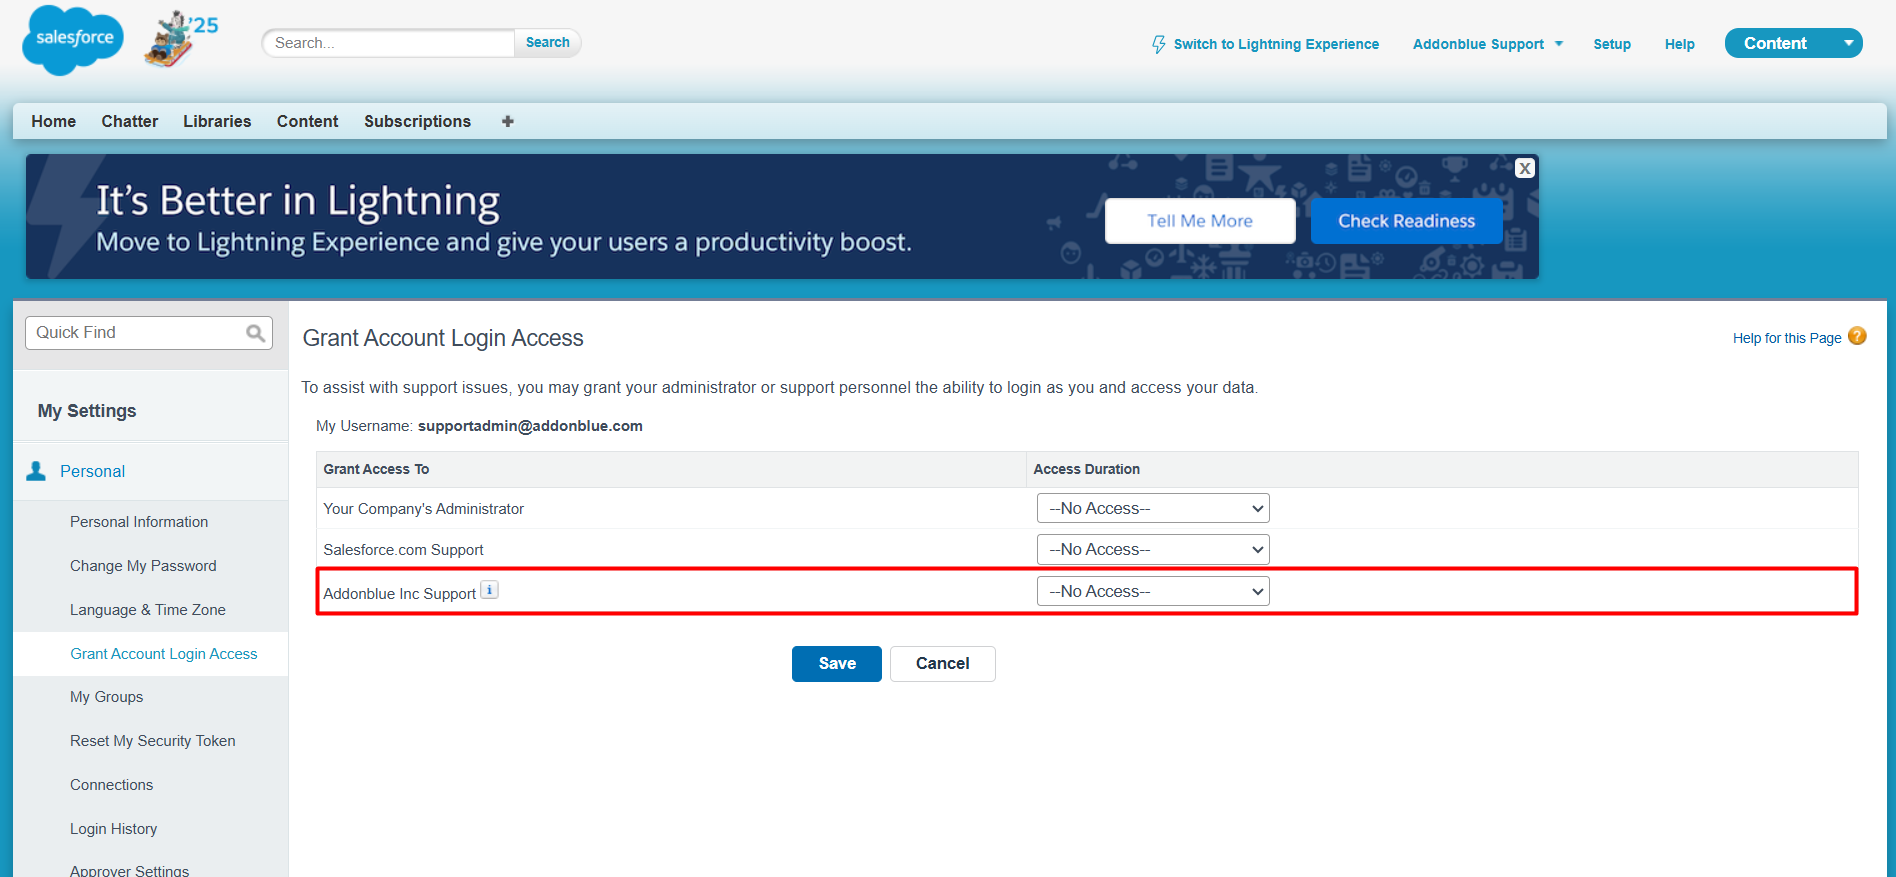This screenshot has height=877, width=1896.
Task: Click the Tell Me More button
Action: coord(1200,221)
